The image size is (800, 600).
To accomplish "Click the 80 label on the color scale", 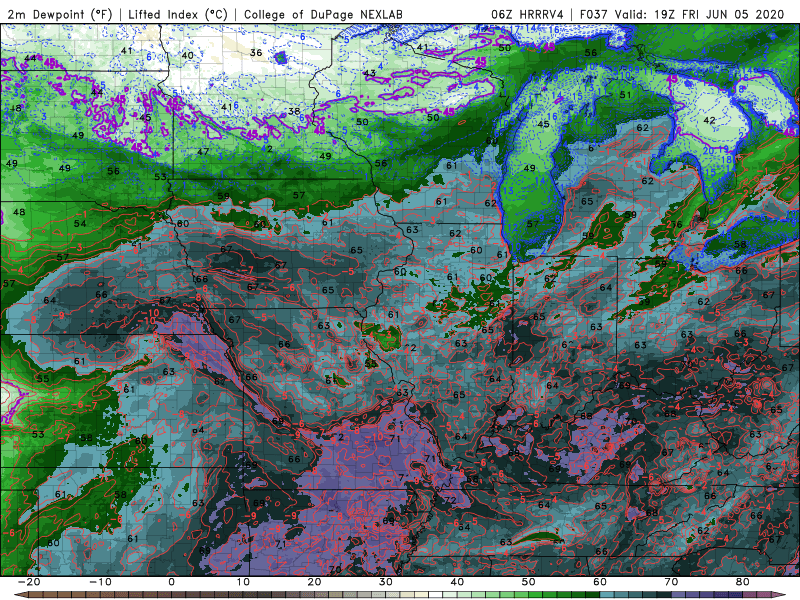I will pyautogui.click(x=743, y=582).
